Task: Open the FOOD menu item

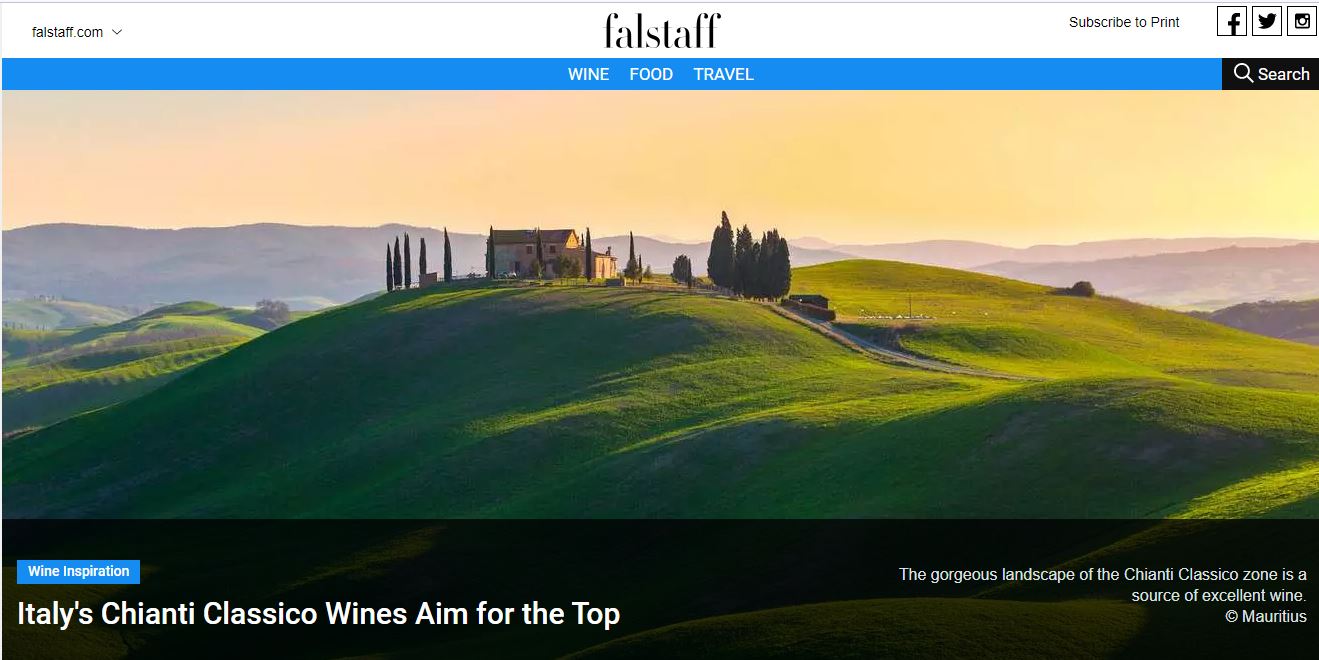Action: click(x=651, y=74)
